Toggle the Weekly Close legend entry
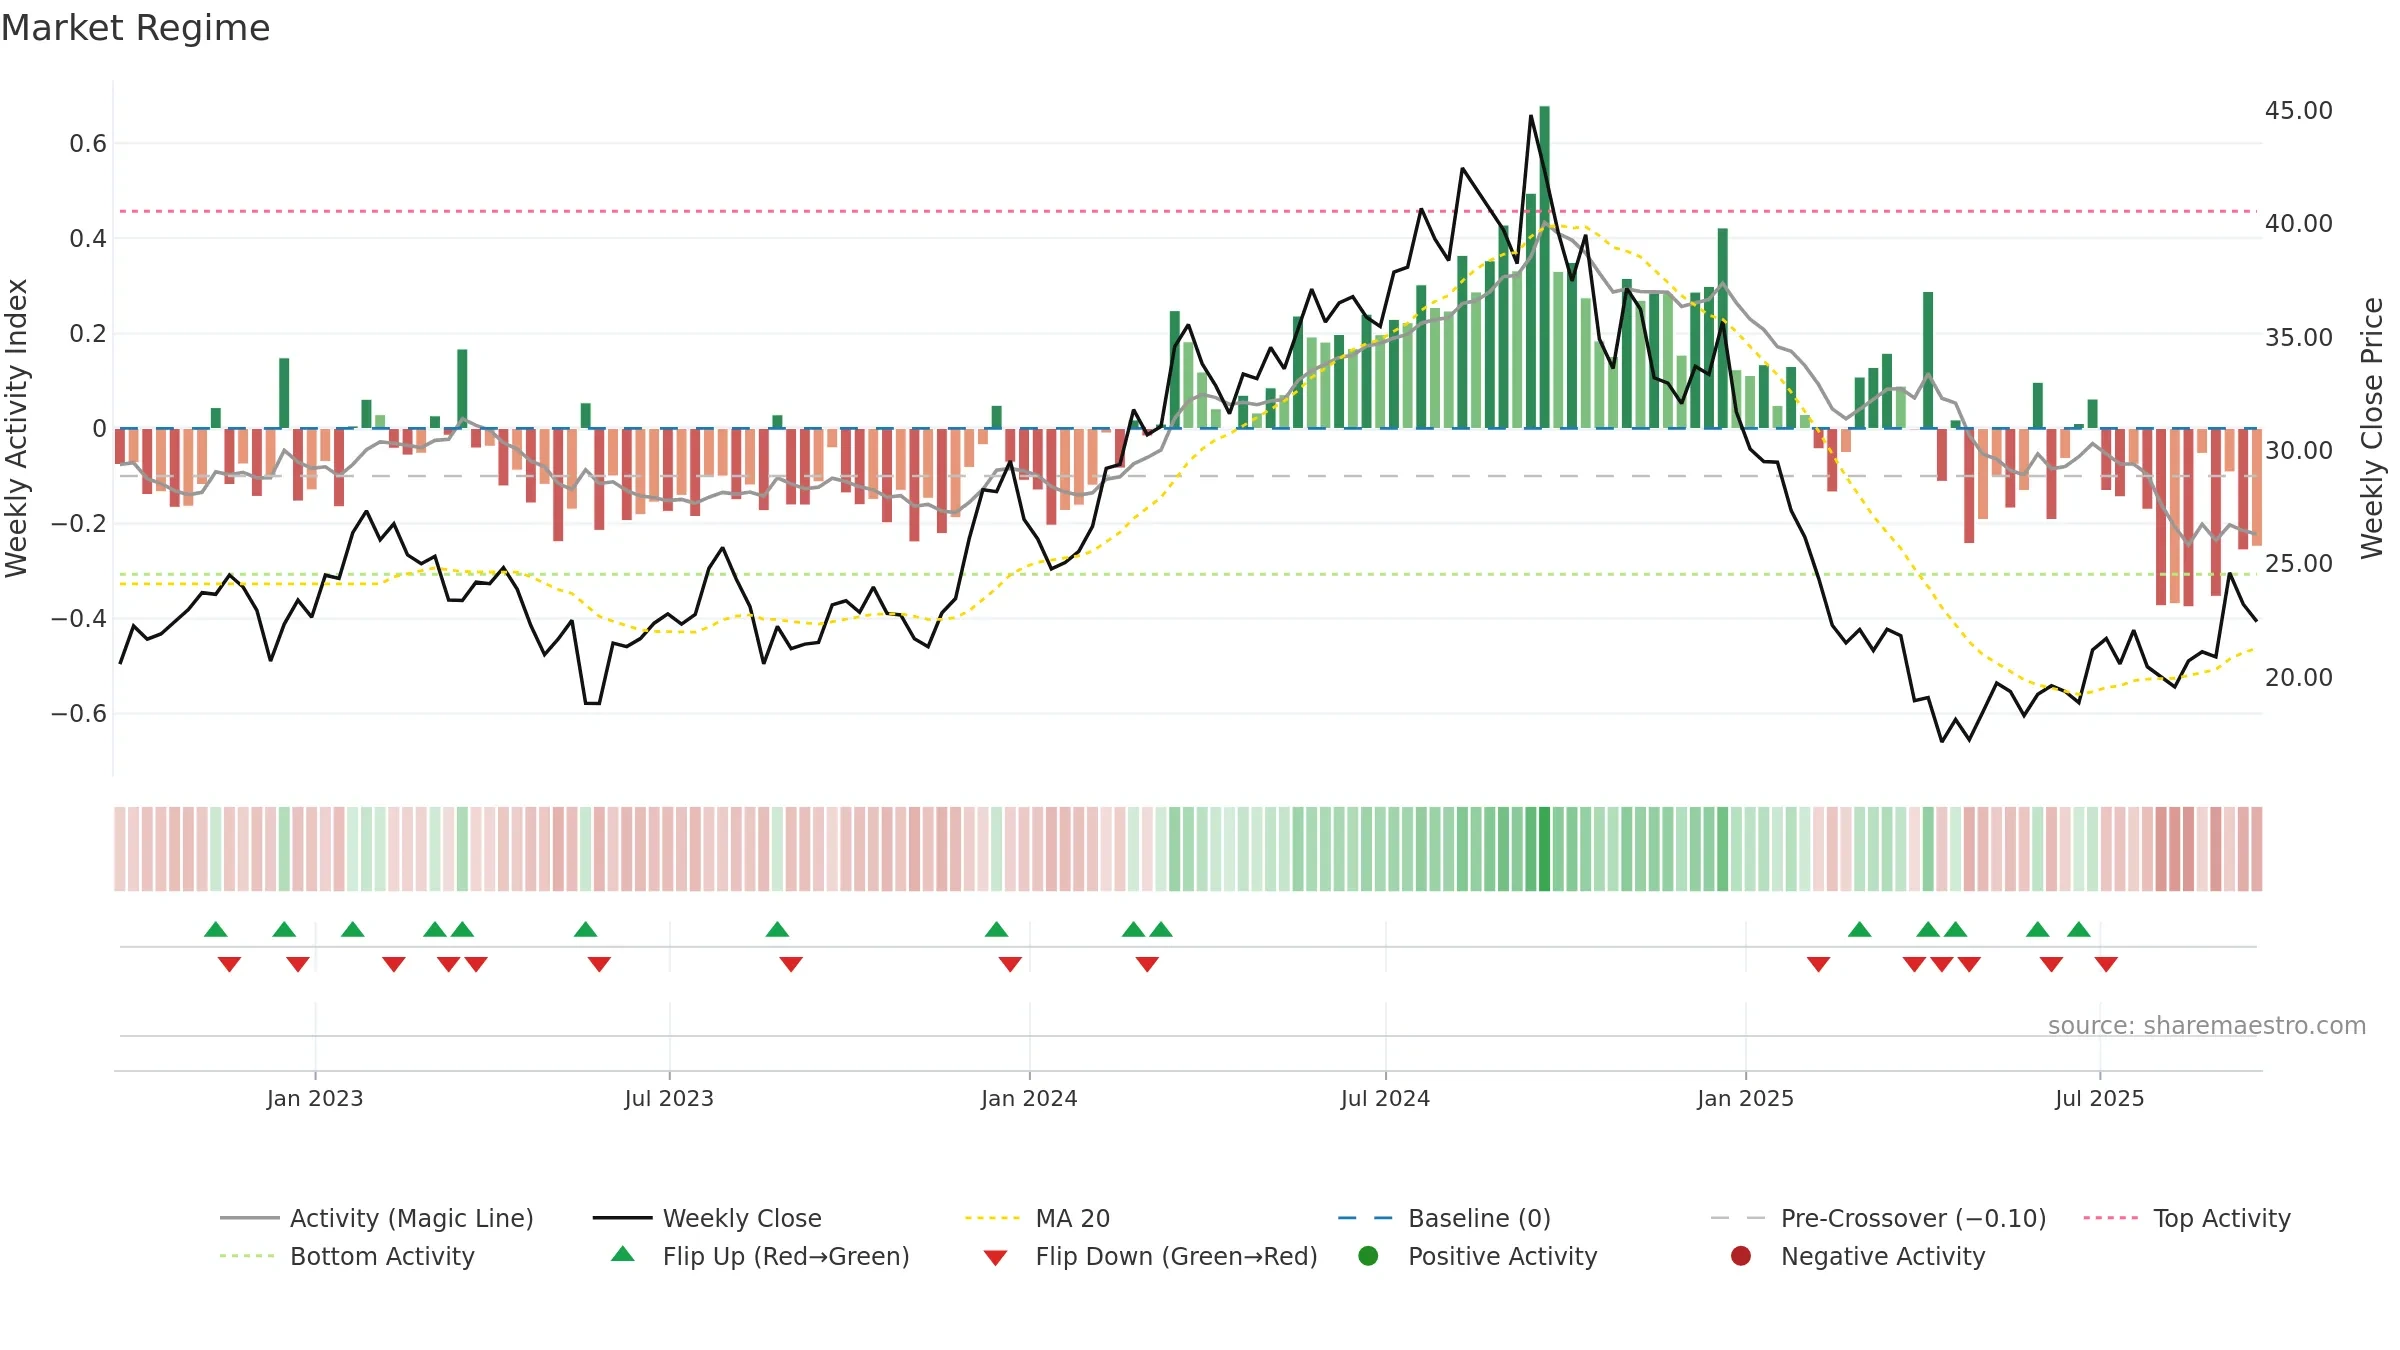 [707, 1218]
